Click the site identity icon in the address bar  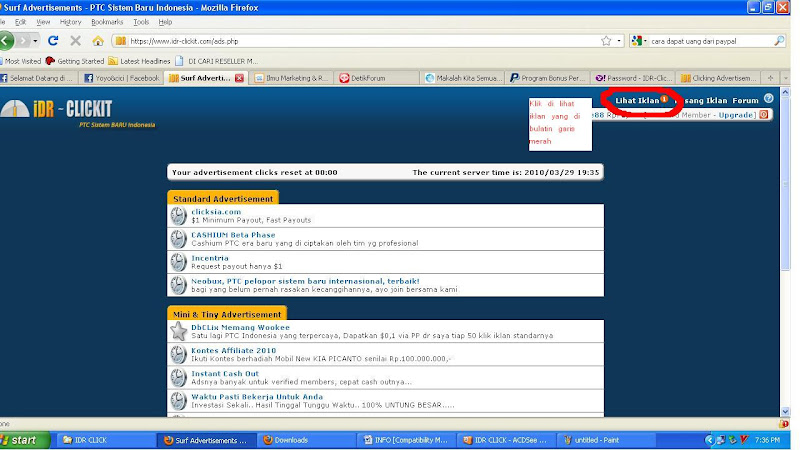tap(120, 41)
